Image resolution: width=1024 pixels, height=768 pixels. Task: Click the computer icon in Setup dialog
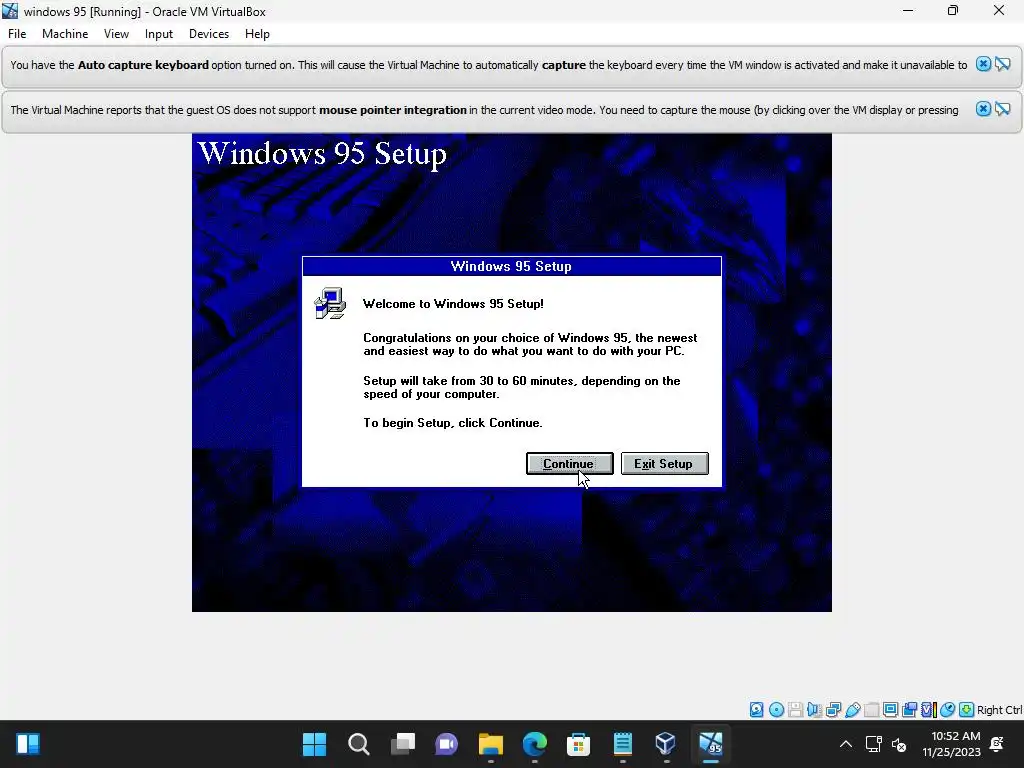pos(330,303)
